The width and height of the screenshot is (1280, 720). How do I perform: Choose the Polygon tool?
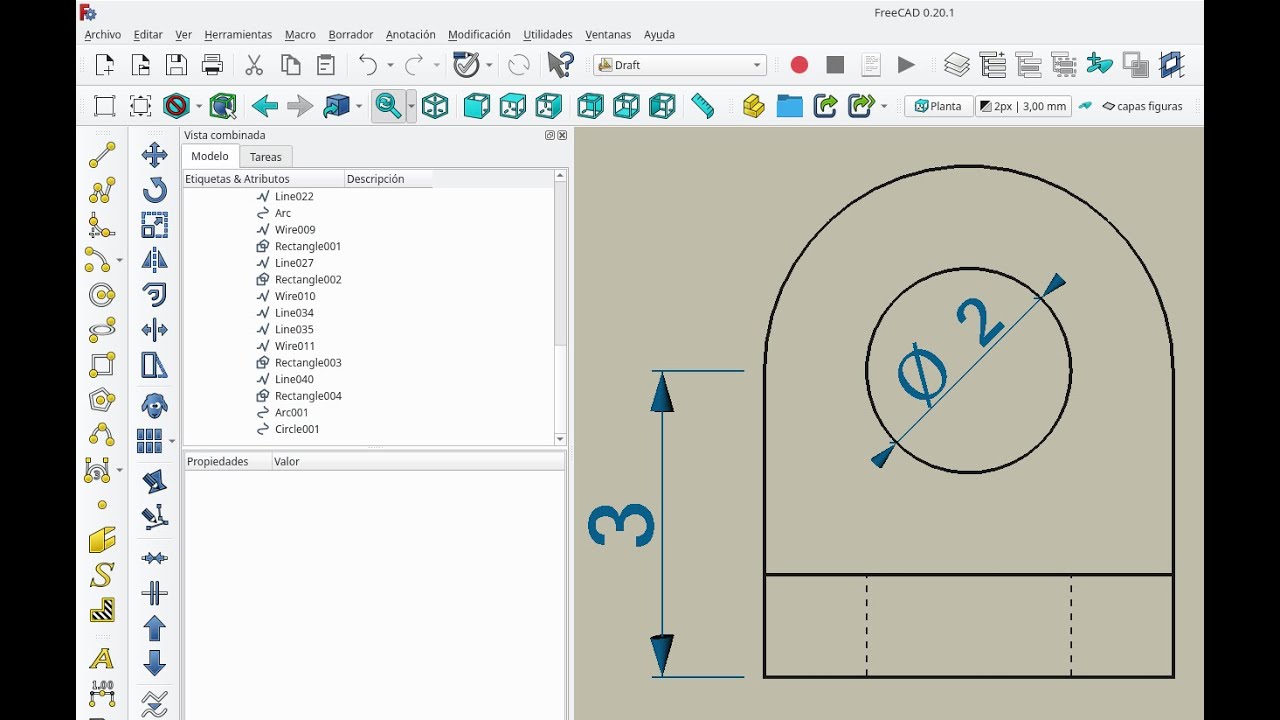[102, 400]
